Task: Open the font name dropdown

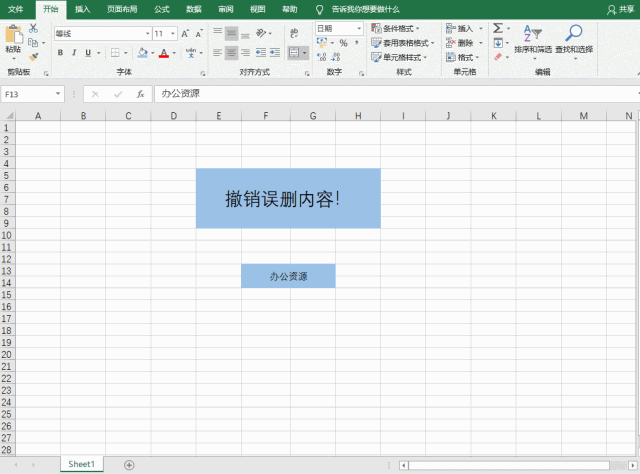Action: (148, 33)
